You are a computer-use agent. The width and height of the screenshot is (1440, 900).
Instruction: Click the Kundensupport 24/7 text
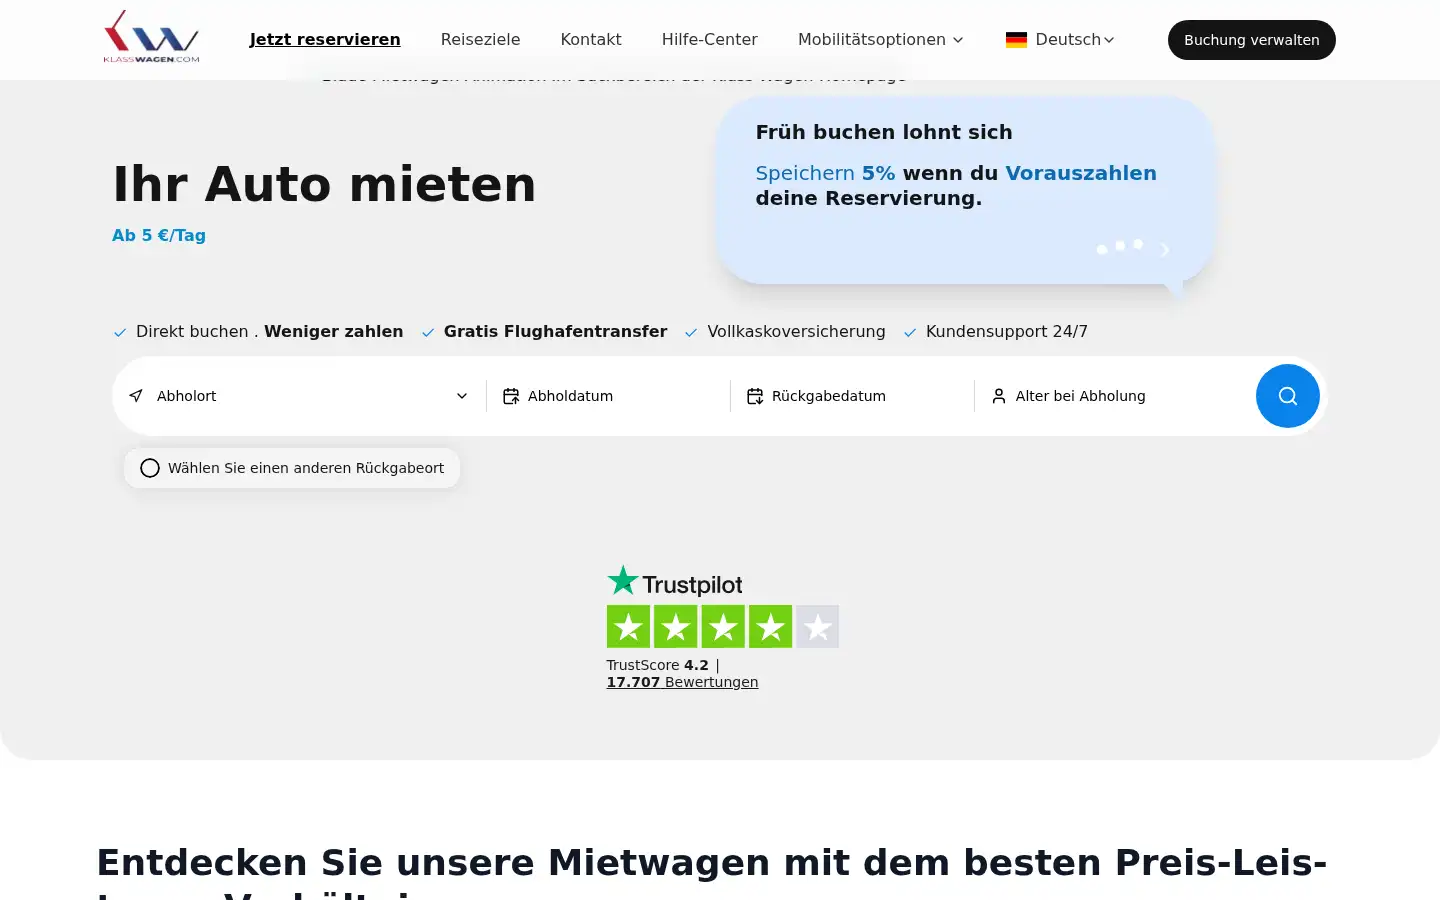pos(1007,331)
